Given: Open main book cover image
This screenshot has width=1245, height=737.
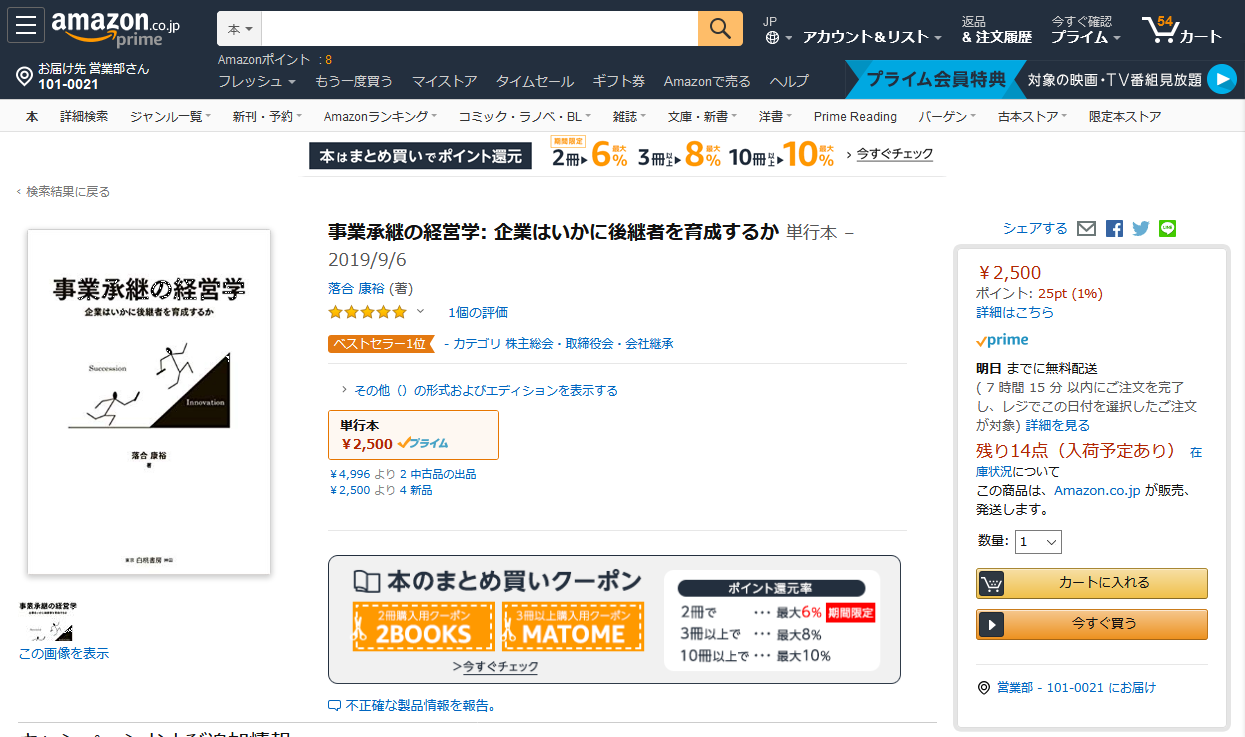Looking at the screenshot, I should point(149,402).
